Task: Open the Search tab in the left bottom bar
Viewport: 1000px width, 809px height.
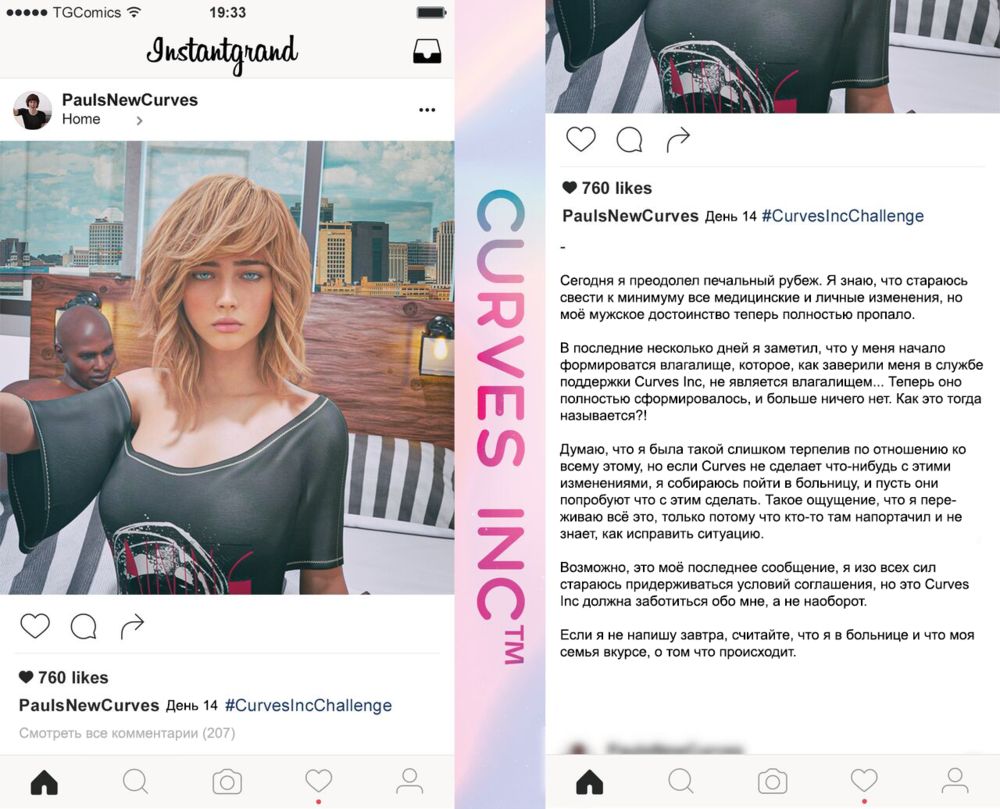Action: (x=135, y=782)
